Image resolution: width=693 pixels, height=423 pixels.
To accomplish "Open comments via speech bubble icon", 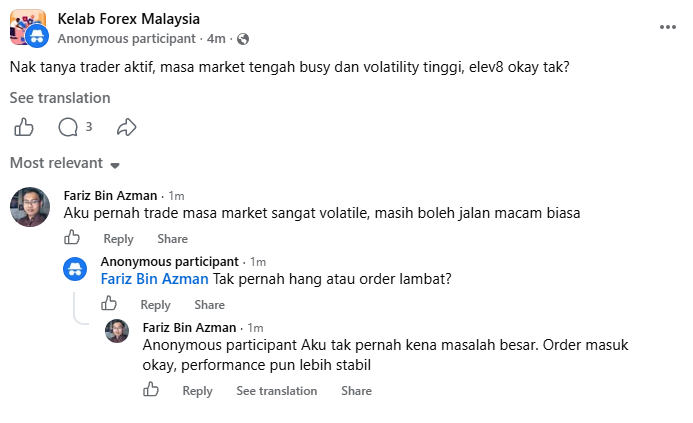I will click(68, 127).
